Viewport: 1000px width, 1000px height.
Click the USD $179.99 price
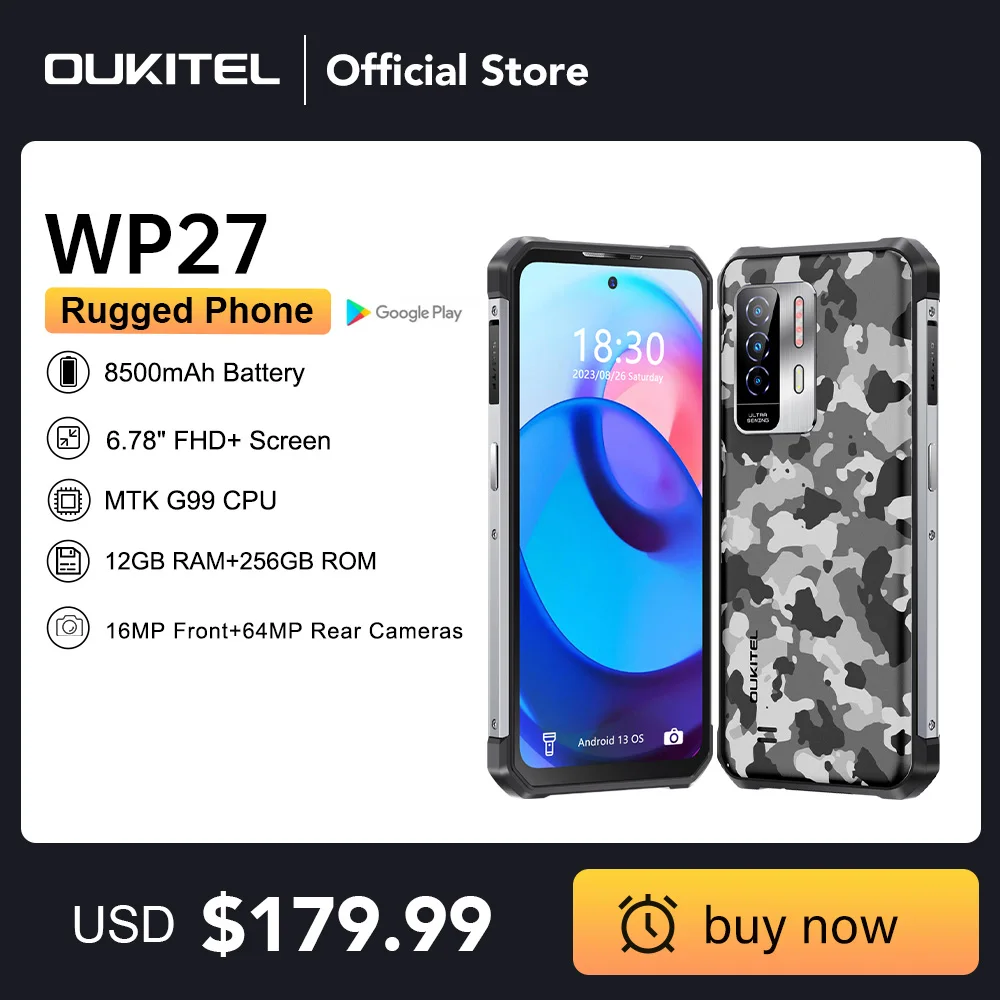(283, 923)
